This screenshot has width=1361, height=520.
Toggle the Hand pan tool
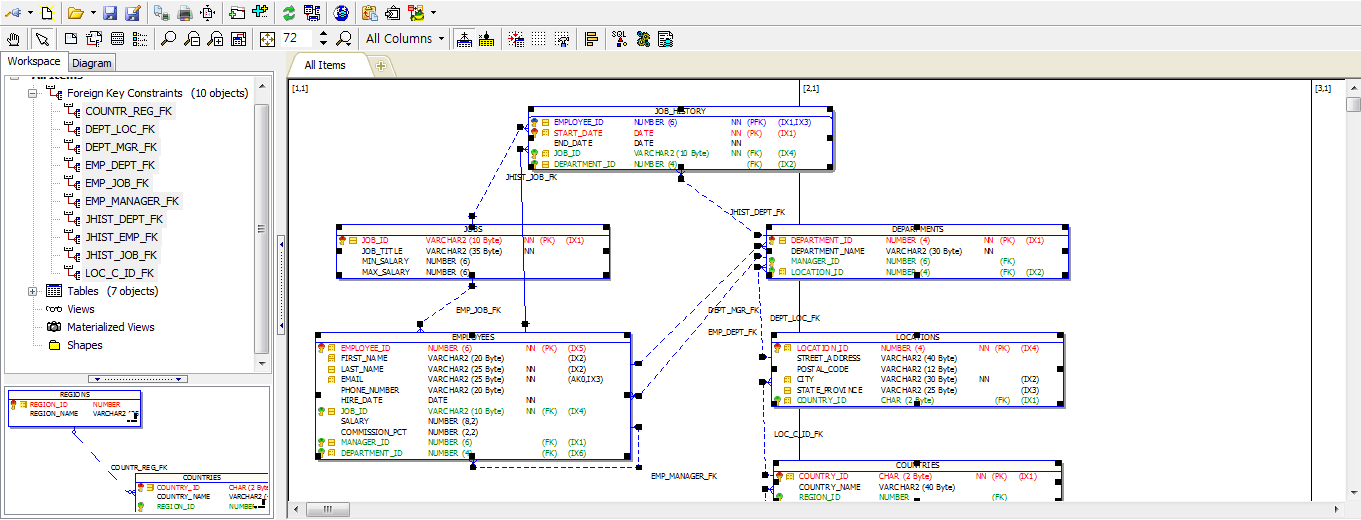[14, 39]
